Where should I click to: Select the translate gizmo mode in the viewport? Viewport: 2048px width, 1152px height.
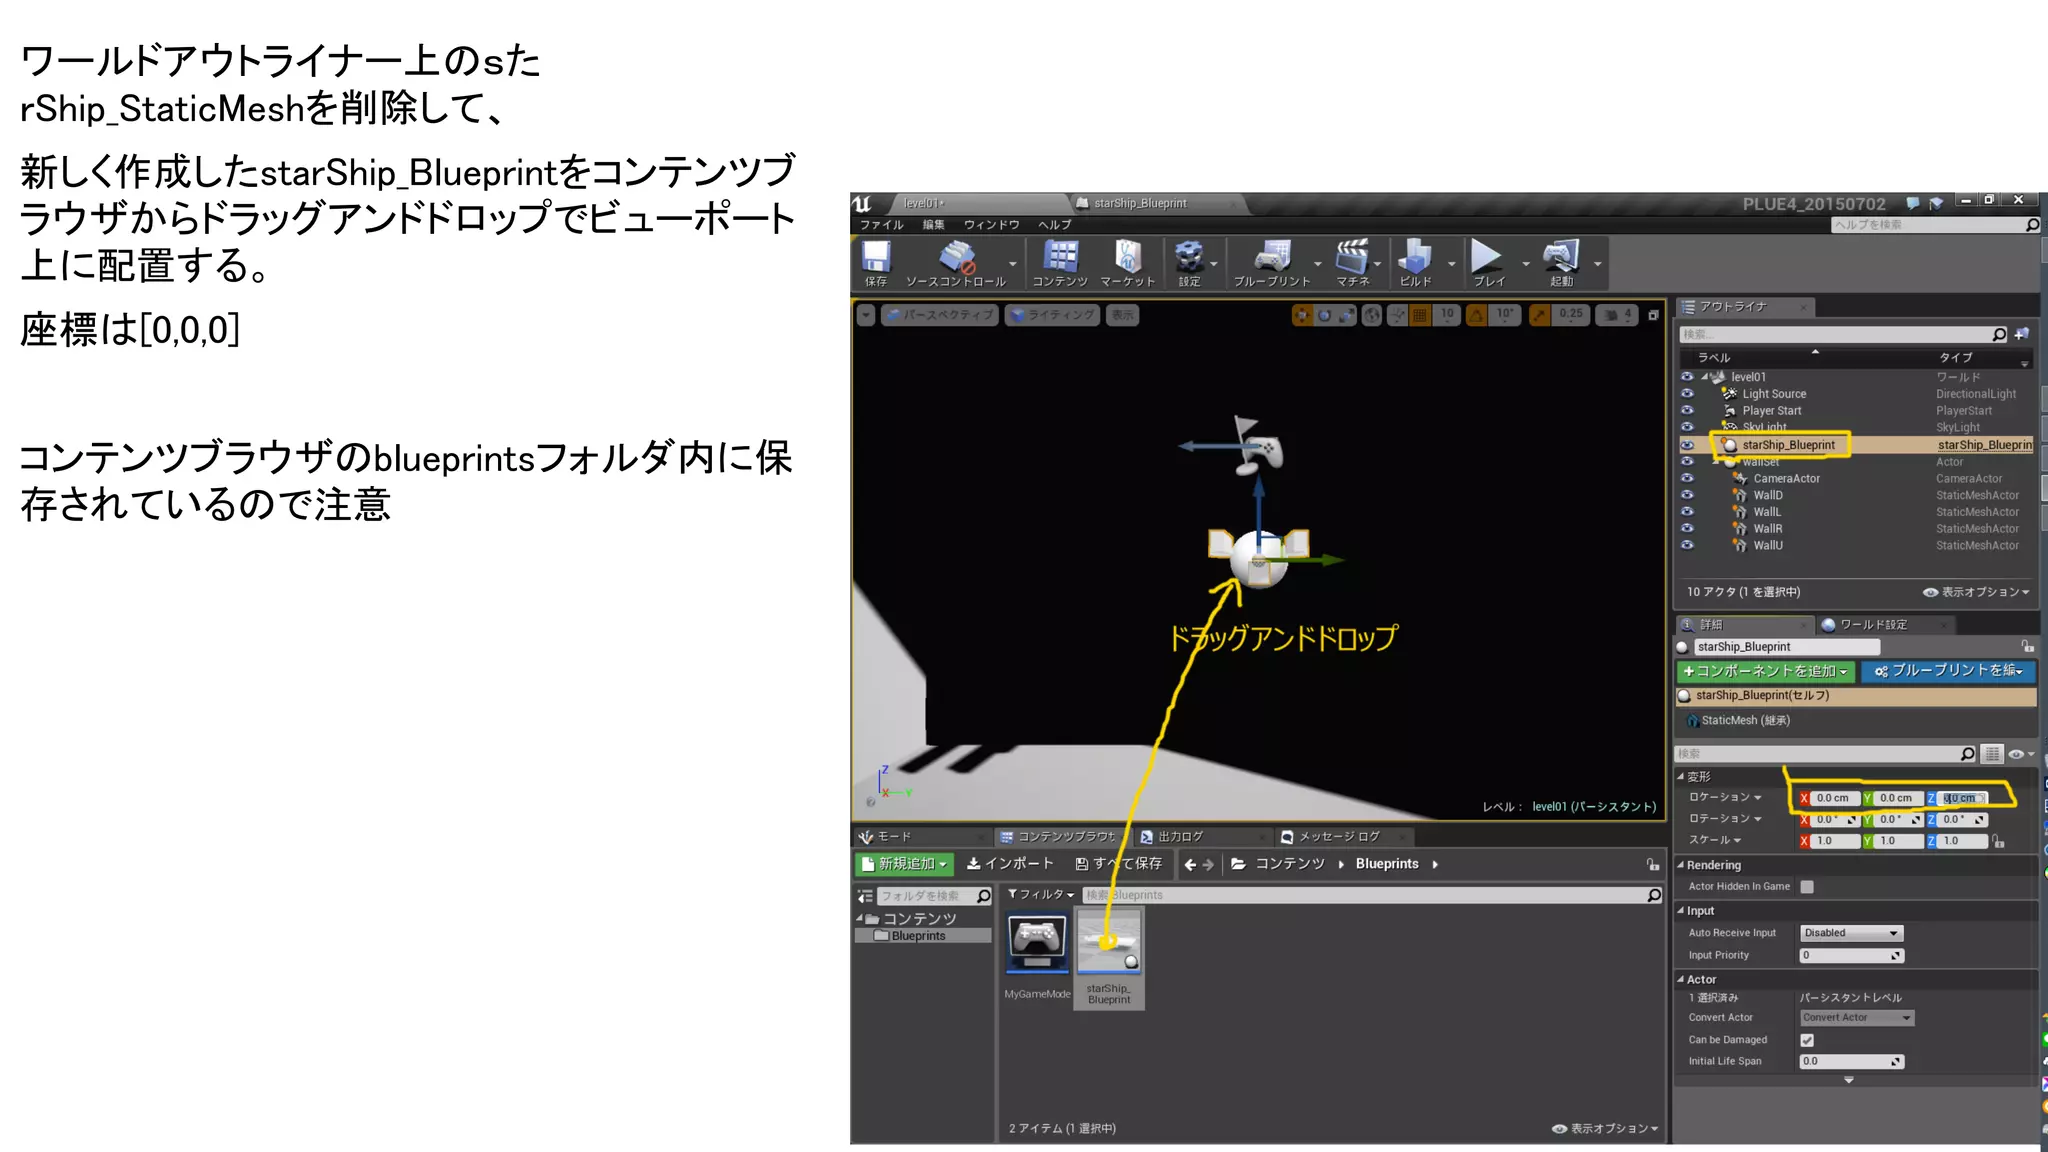(x=1302, y=315)
